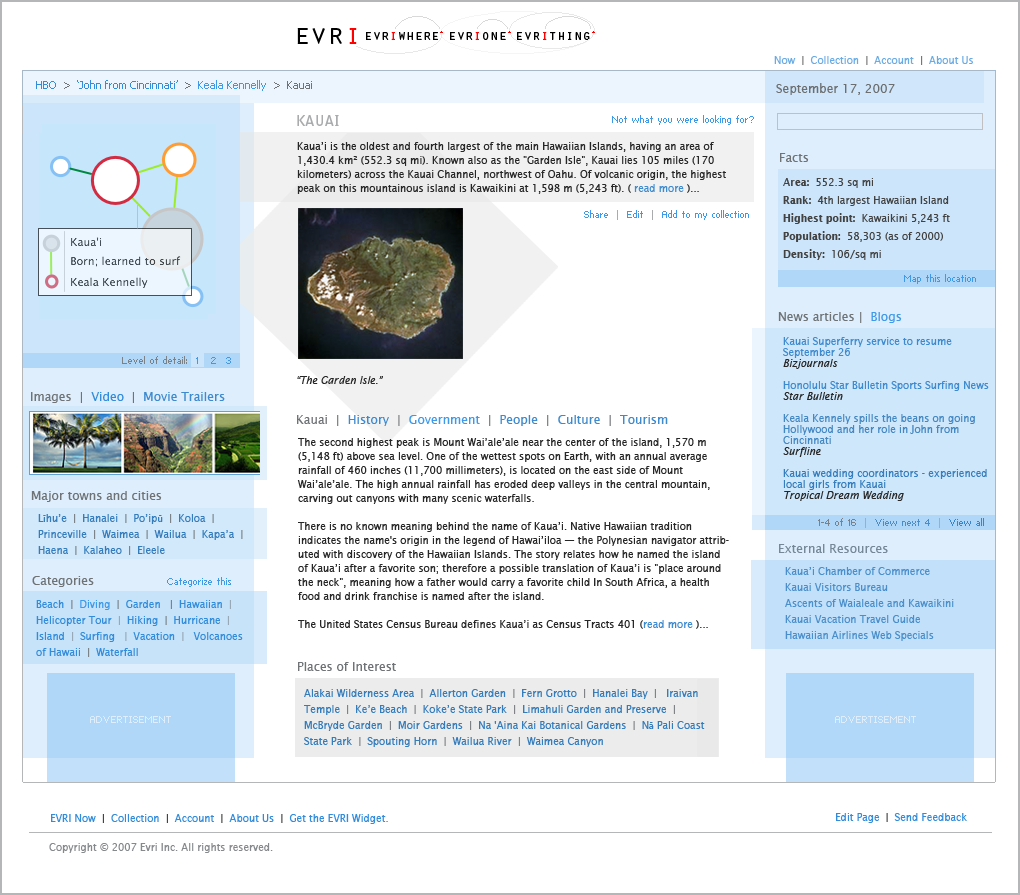The height and width of the screenshot is (895, 1020).
Task: Click the large red circle graph node
Action: coord(115,180)
